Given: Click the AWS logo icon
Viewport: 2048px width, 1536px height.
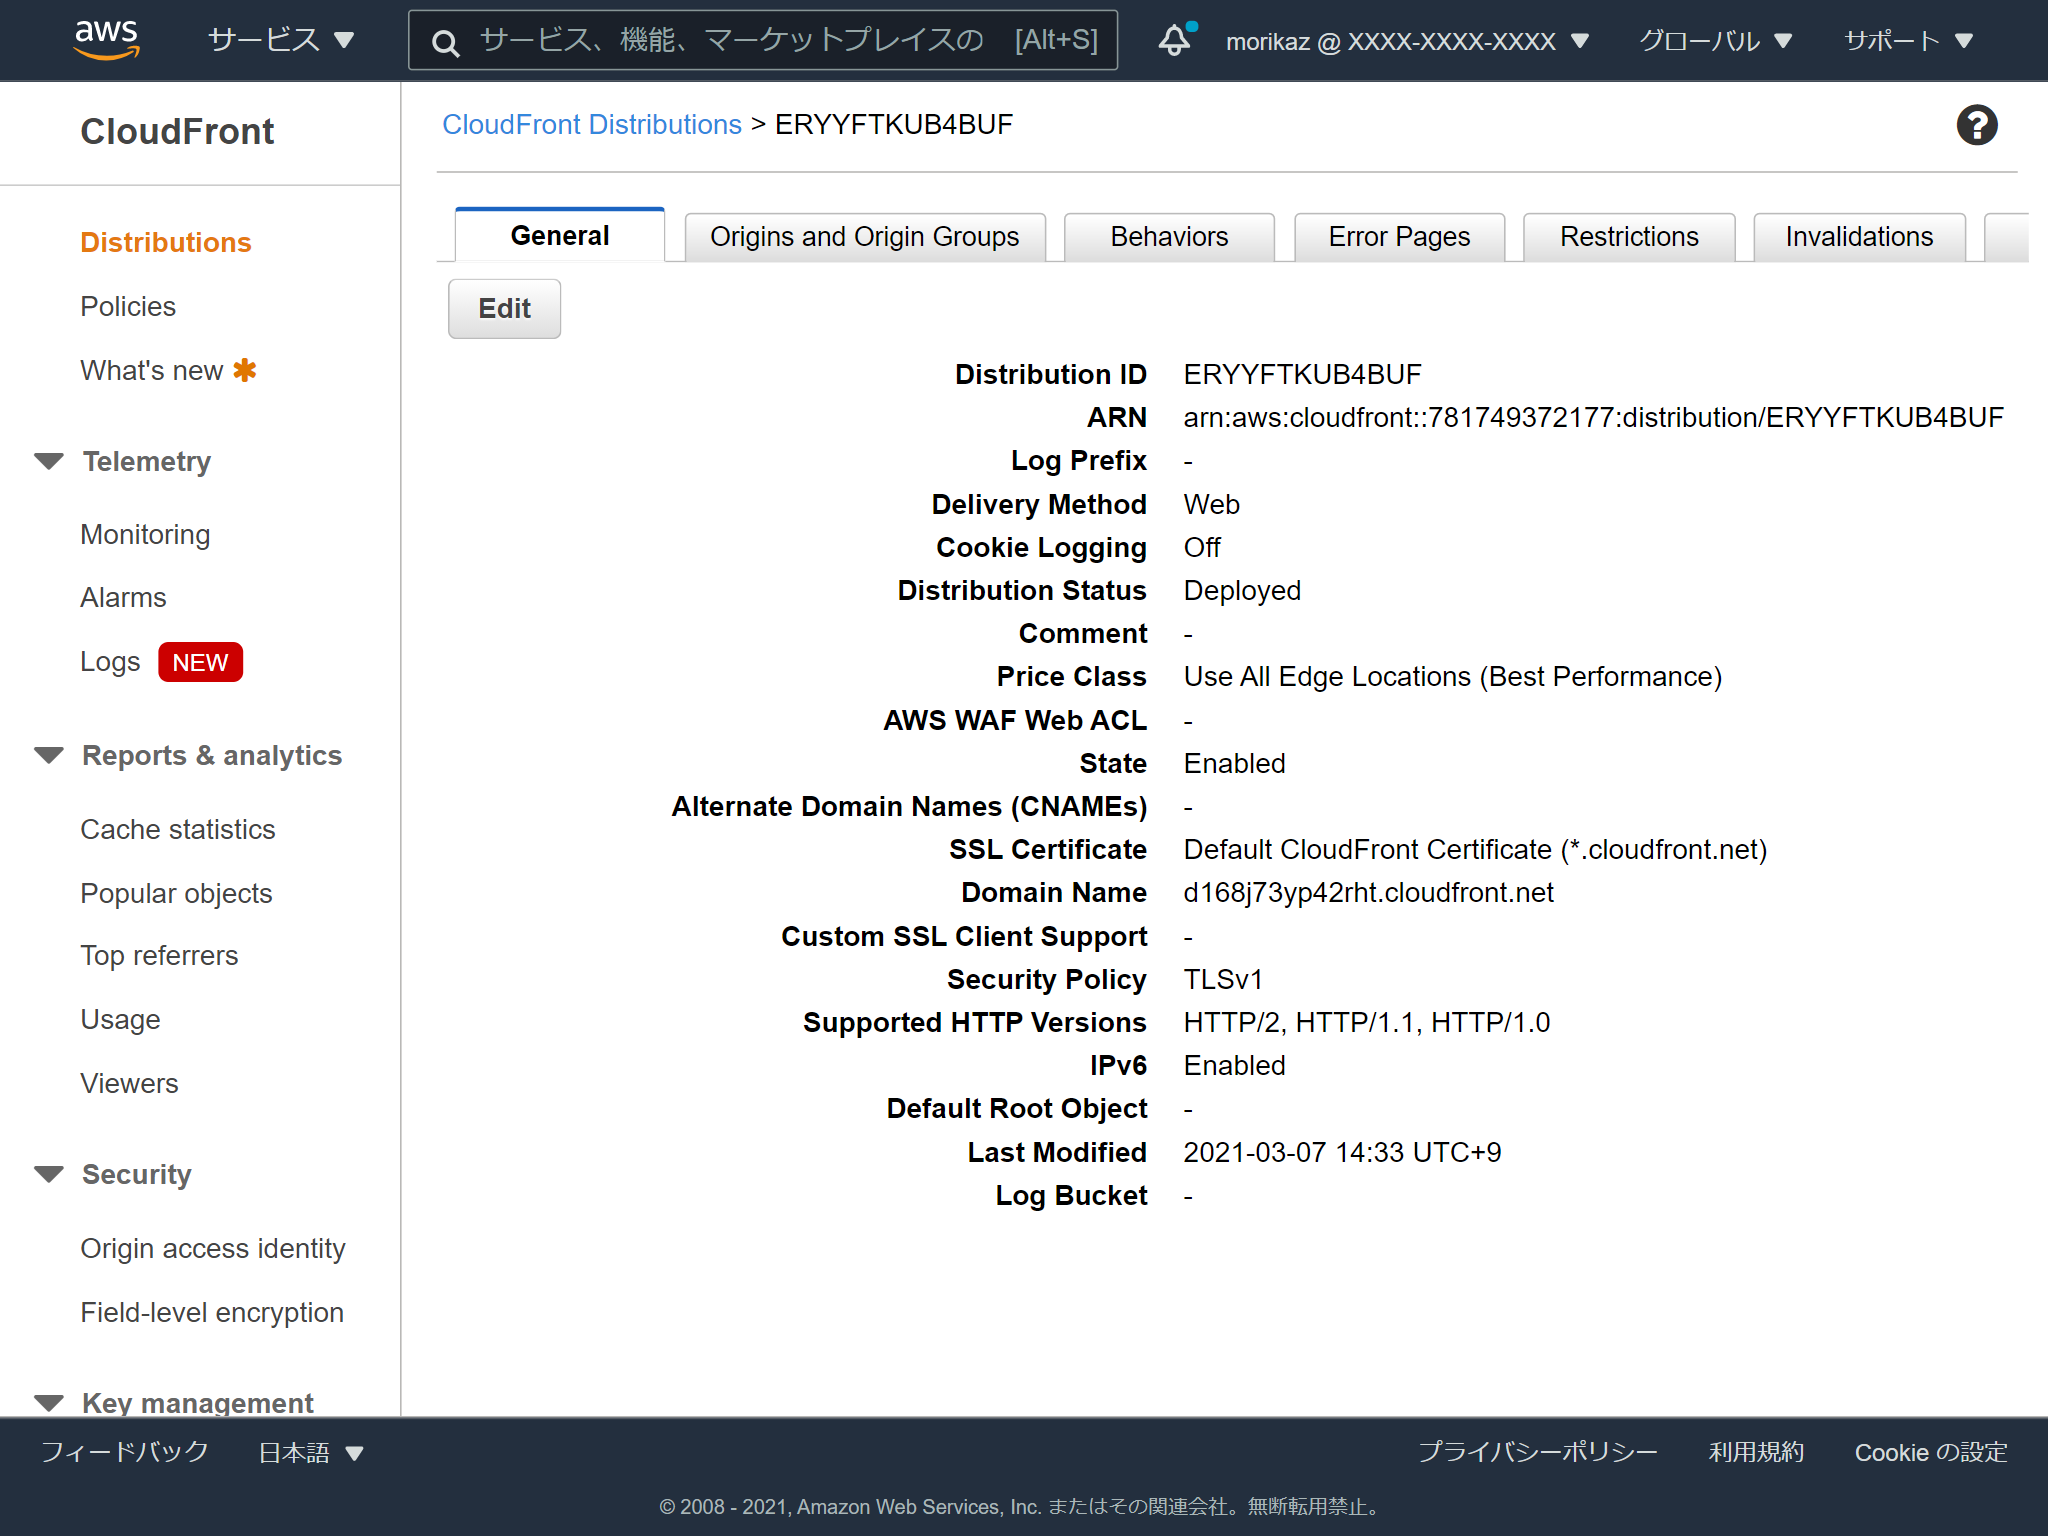Looking at the screenshot, I should click(x=107, y=39).
